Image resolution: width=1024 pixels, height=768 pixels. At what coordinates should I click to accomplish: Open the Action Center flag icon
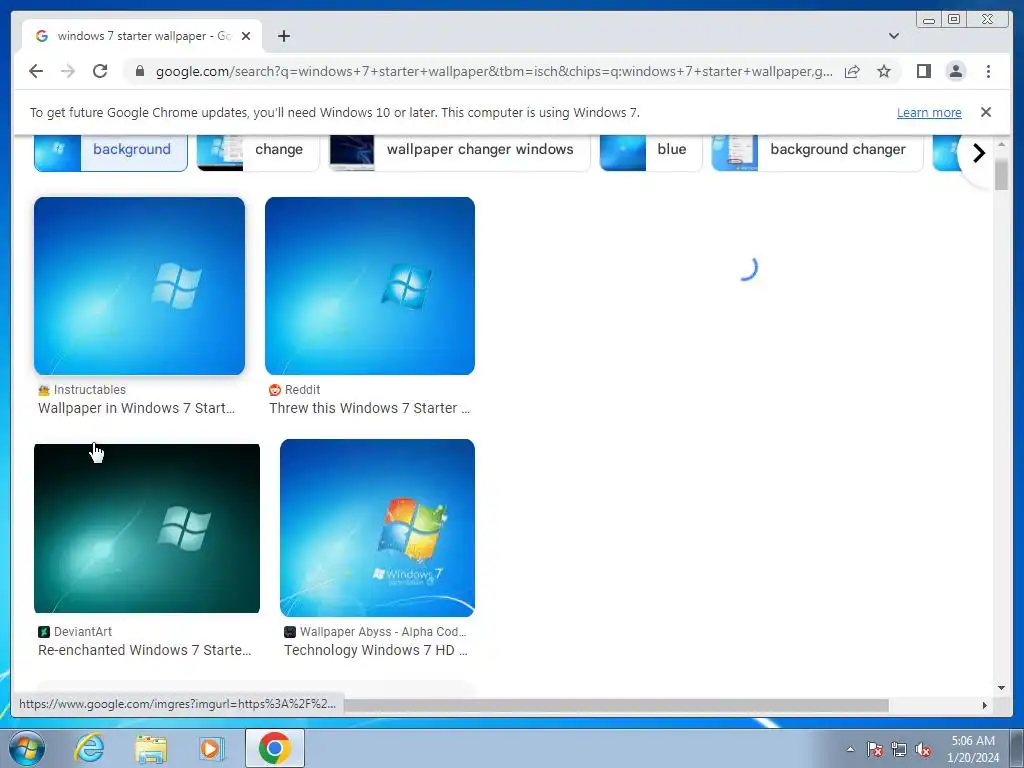pyautogui.click(x=875, y=749)
